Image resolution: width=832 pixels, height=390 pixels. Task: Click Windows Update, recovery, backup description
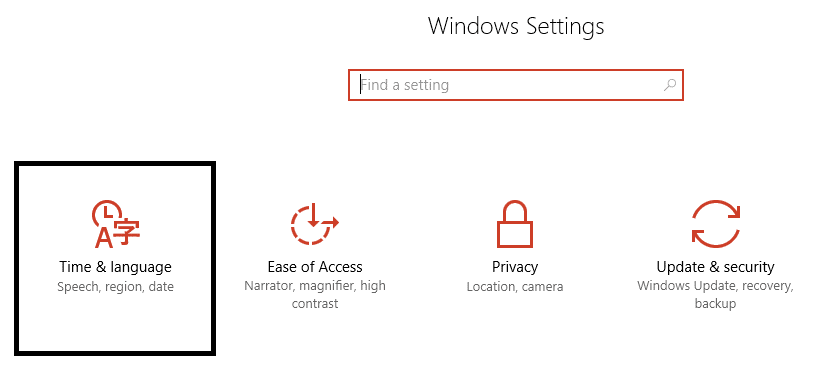point(715,295)
